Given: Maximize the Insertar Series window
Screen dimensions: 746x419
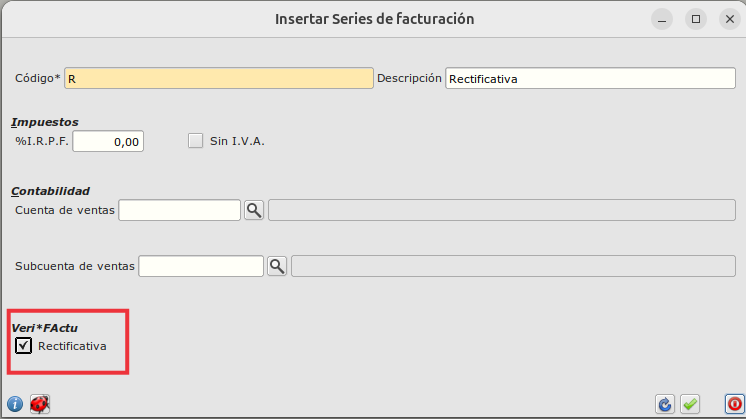Looking at the screenshot, I should [694, 19].
